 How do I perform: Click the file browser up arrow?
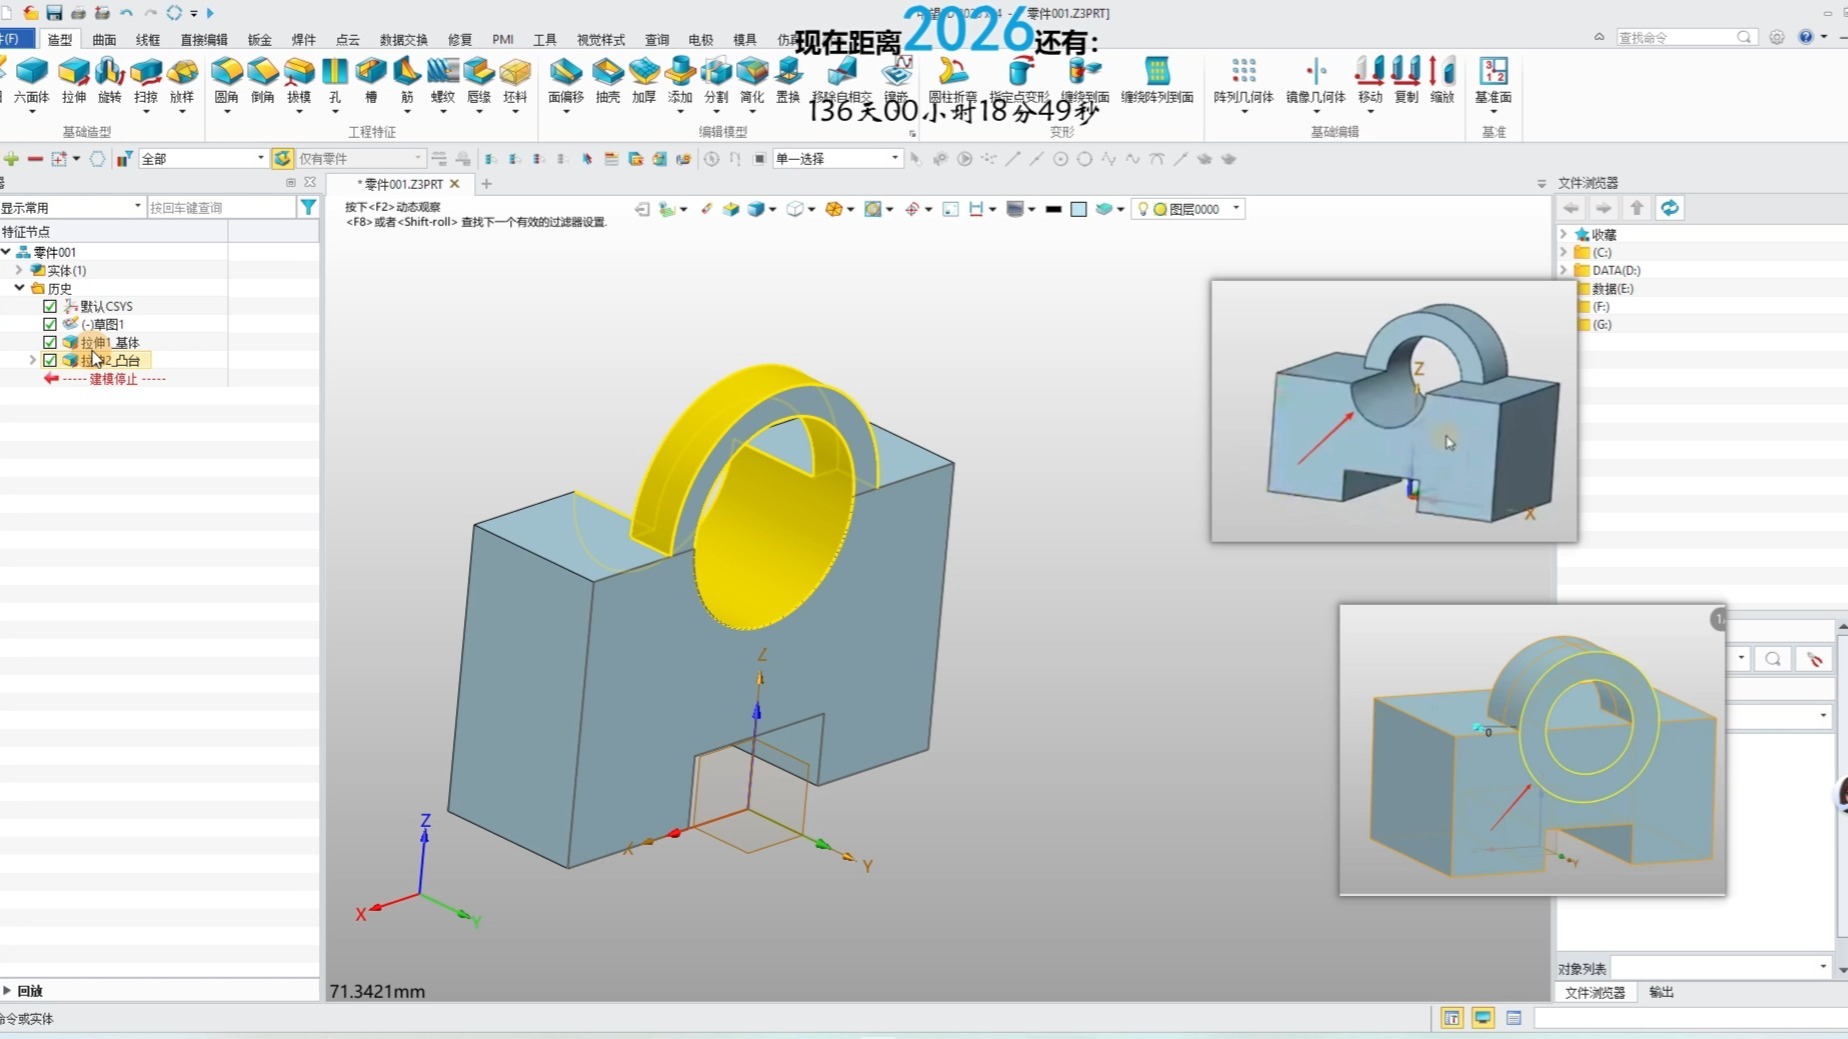tap(1637, 208)
